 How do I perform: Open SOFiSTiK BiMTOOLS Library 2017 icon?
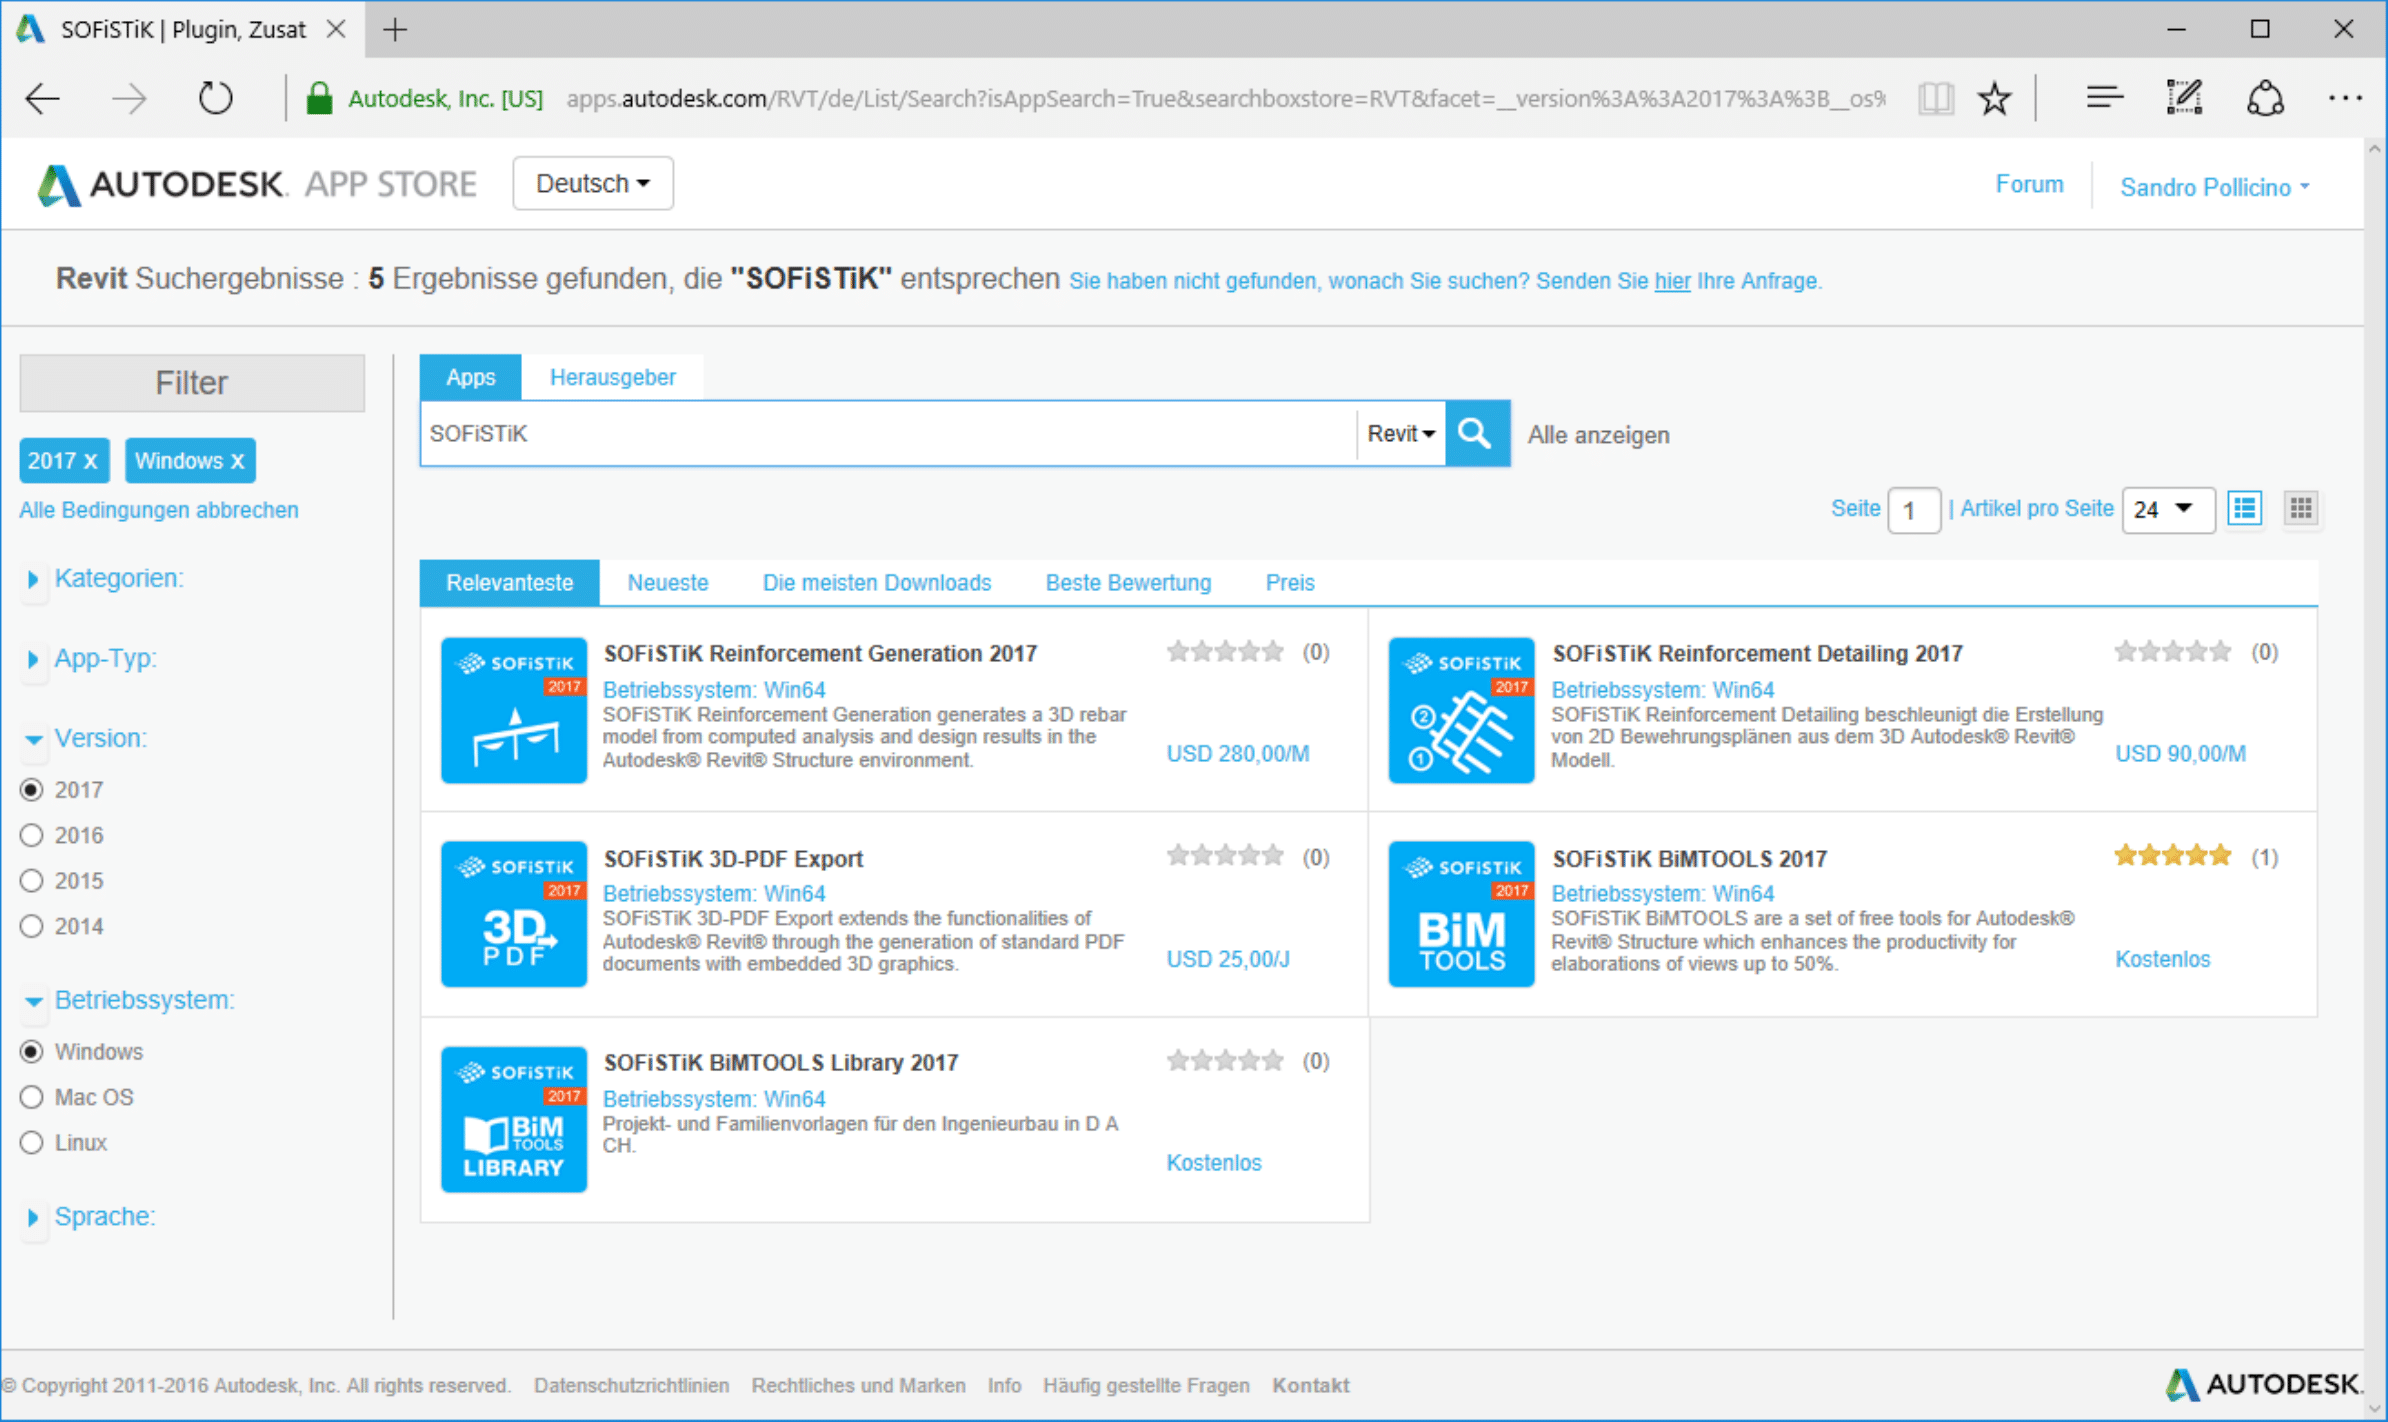click(x=514, y=1119)
